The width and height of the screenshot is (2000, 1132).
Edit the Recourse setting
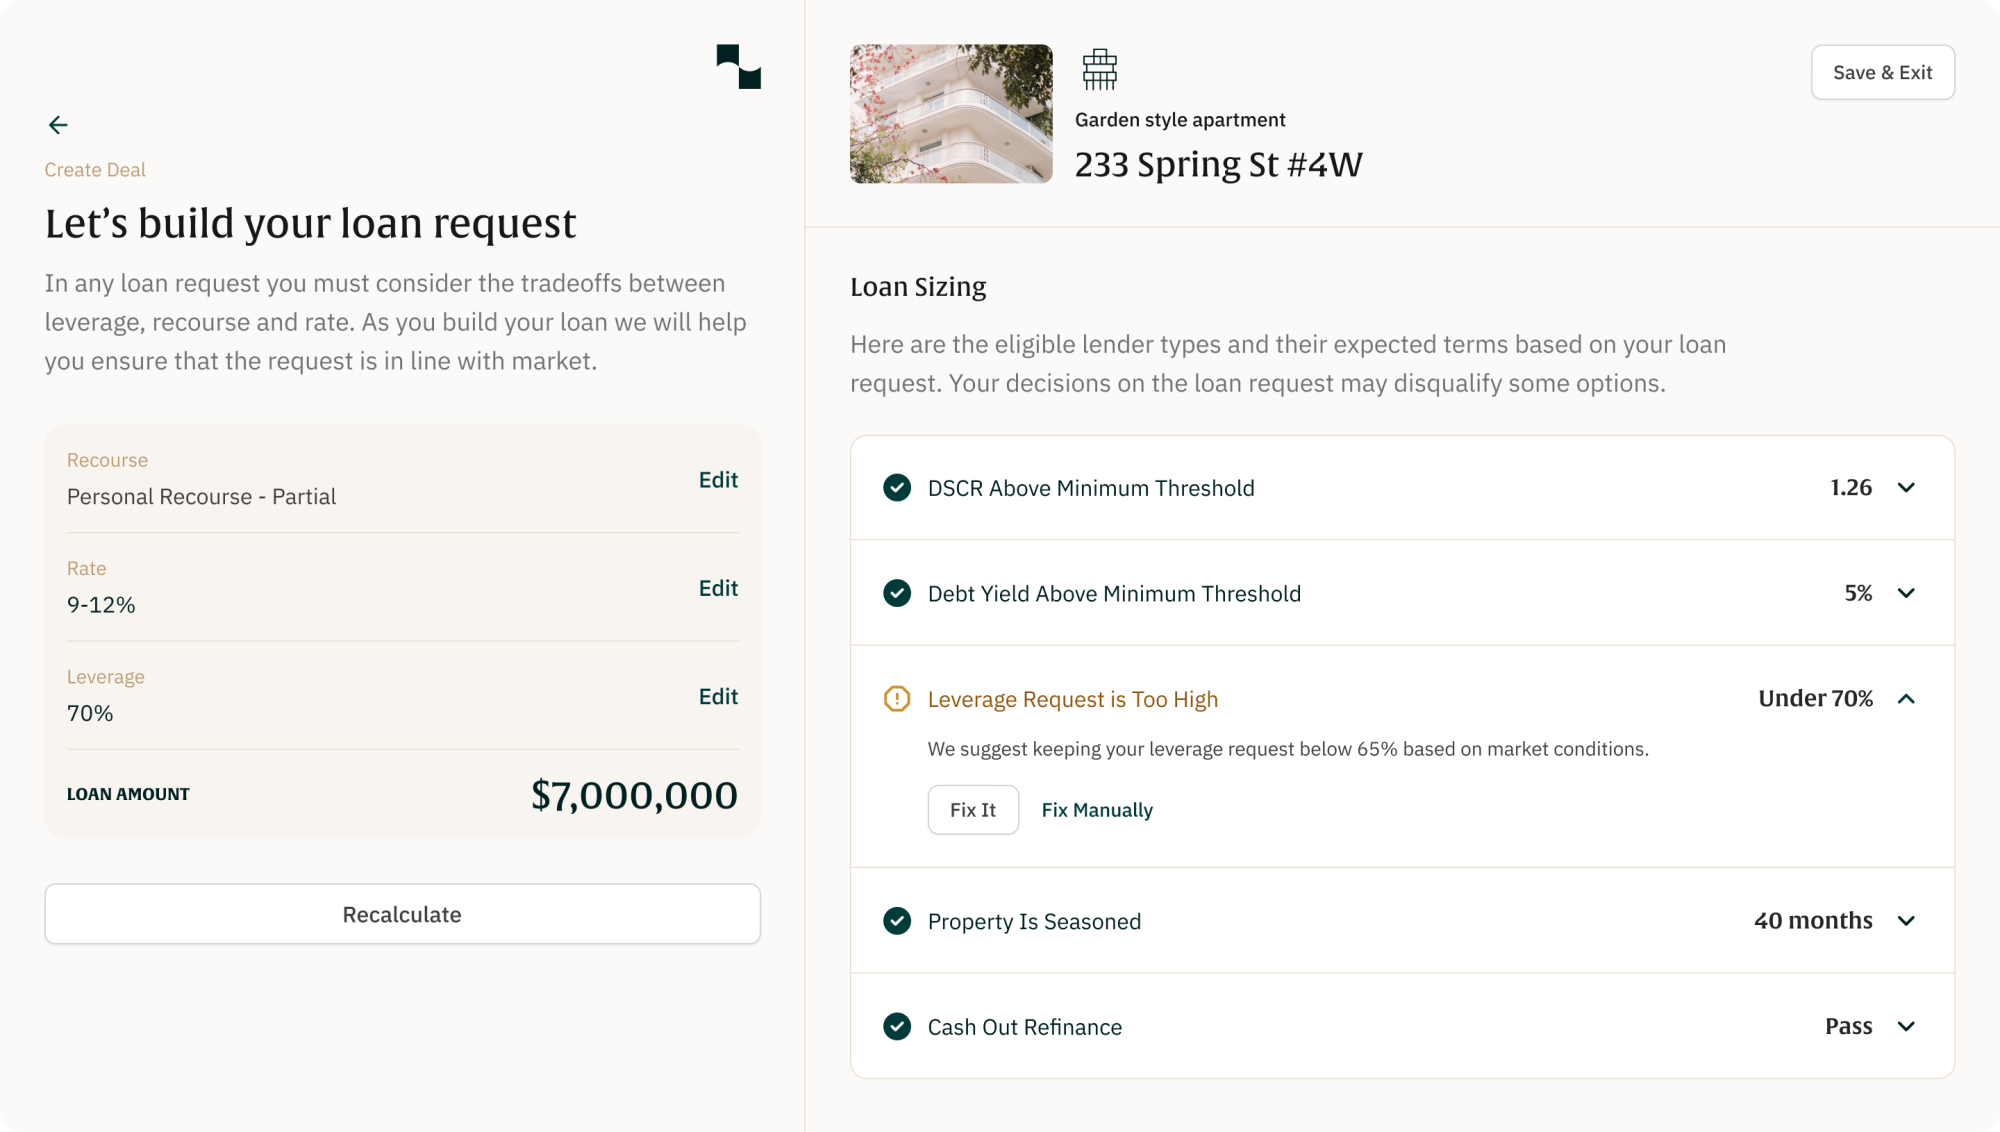pos(718,480)
